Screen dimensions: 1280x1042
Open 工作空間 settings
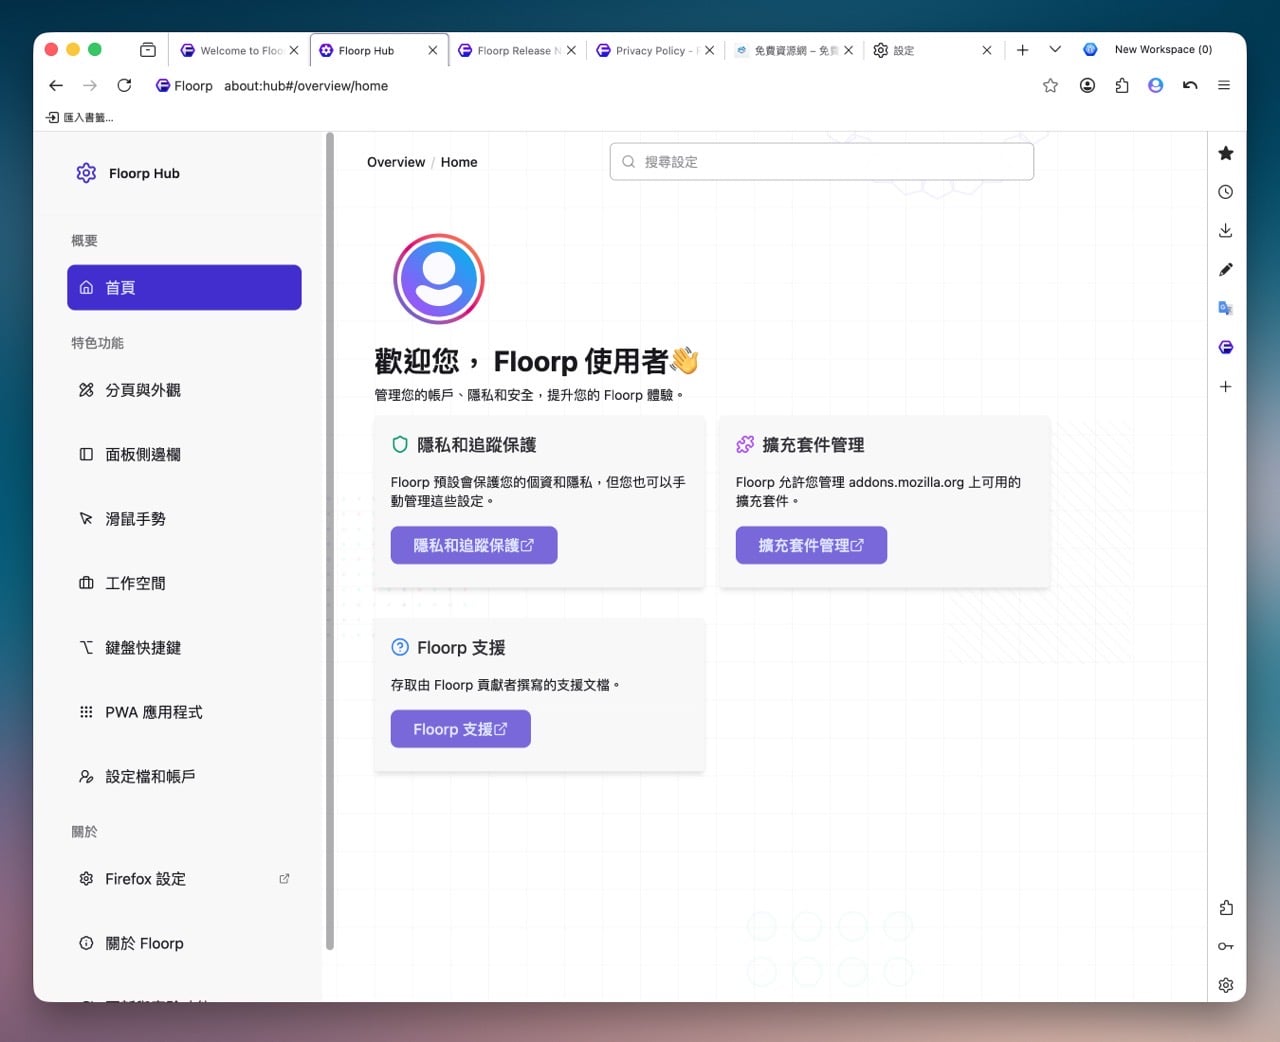click(184, 583)
